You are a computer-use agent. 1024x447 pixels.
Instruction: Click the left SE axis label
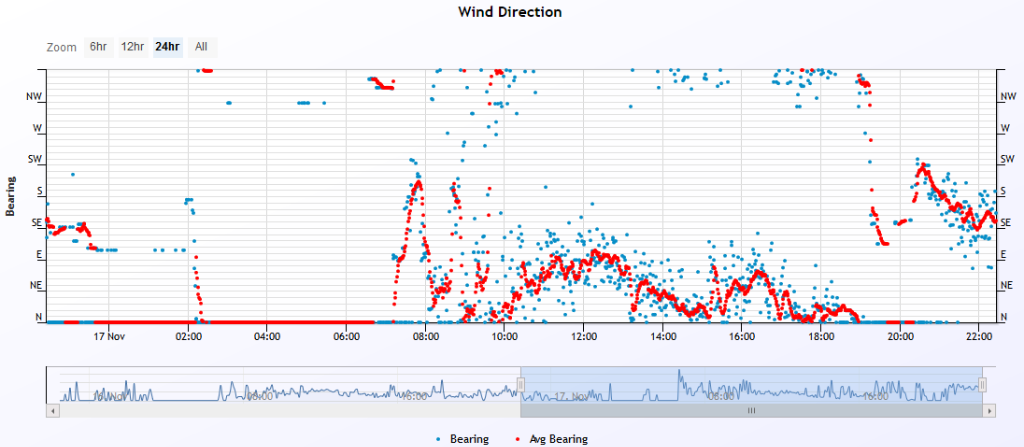point(36,222)
